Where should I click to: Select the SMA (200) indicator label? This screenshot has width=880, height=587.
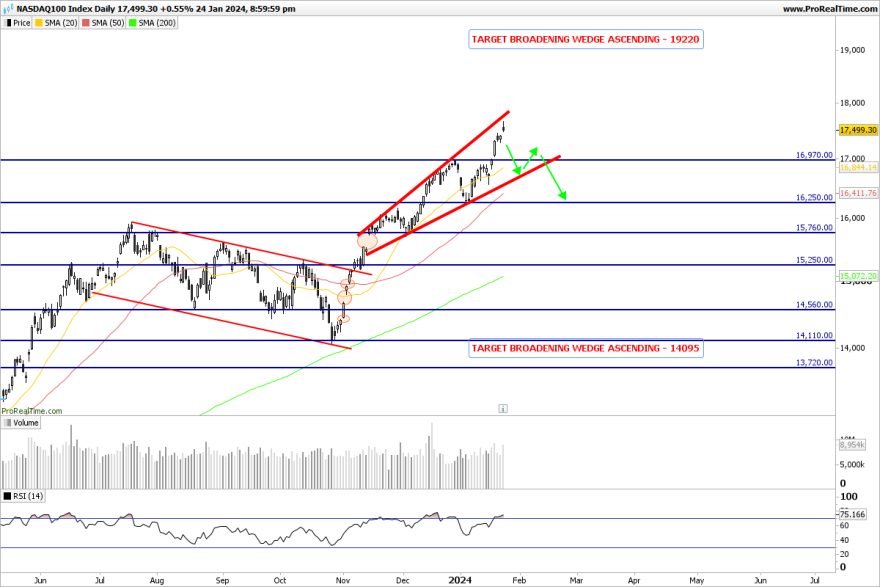pyautogui.click(x=157, y=23)
